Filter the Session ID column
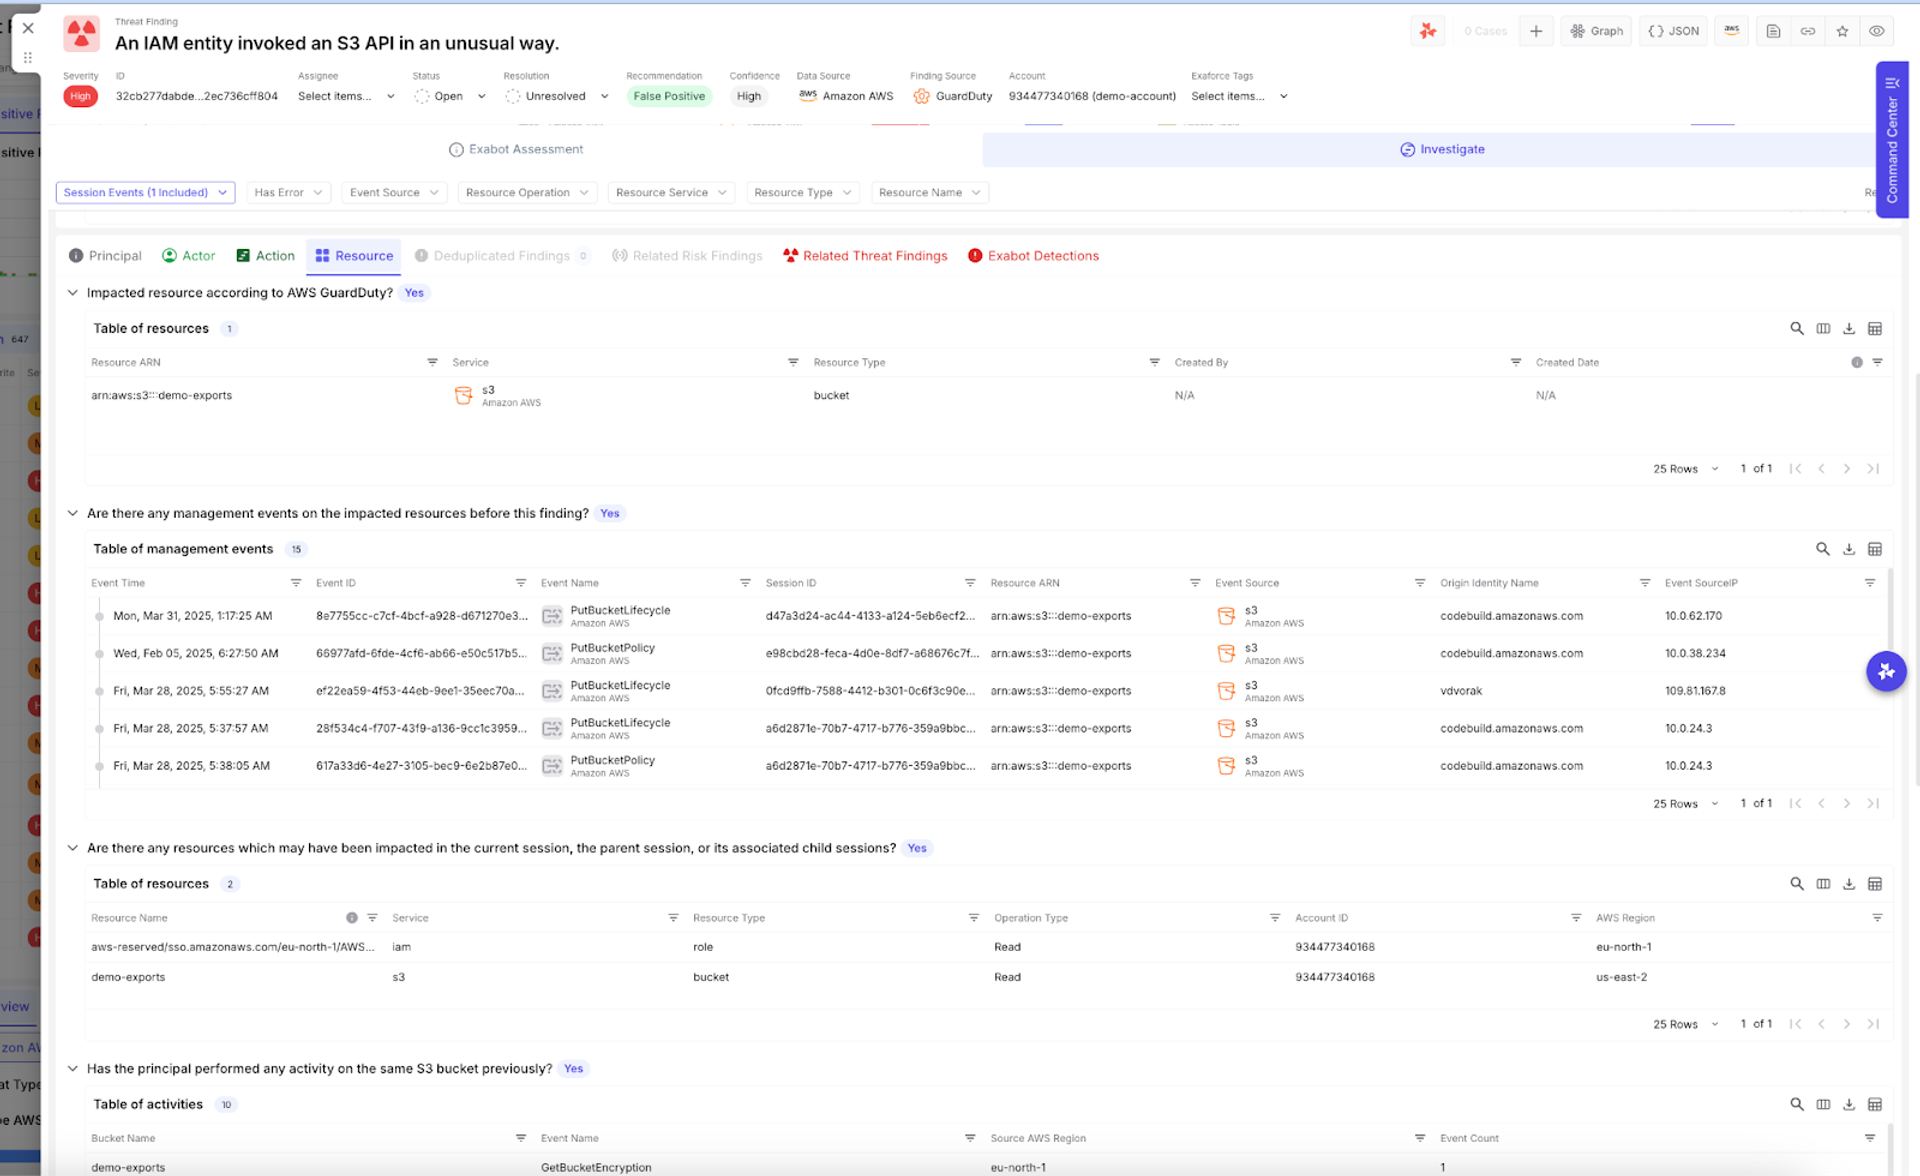Image resolution: width=1920 pixels, height=1176 pixels. (x=970, y=583)
